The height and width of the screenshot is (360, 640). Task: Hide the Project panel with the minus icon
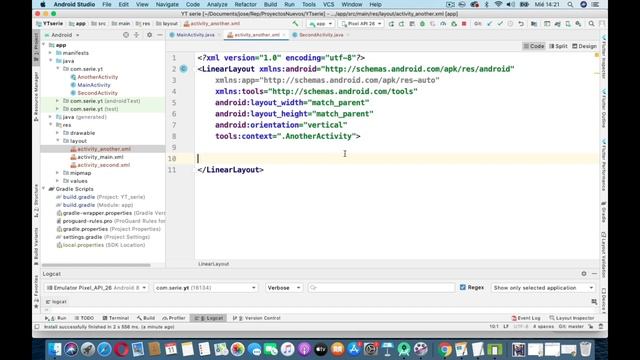[x=160, y=35]
